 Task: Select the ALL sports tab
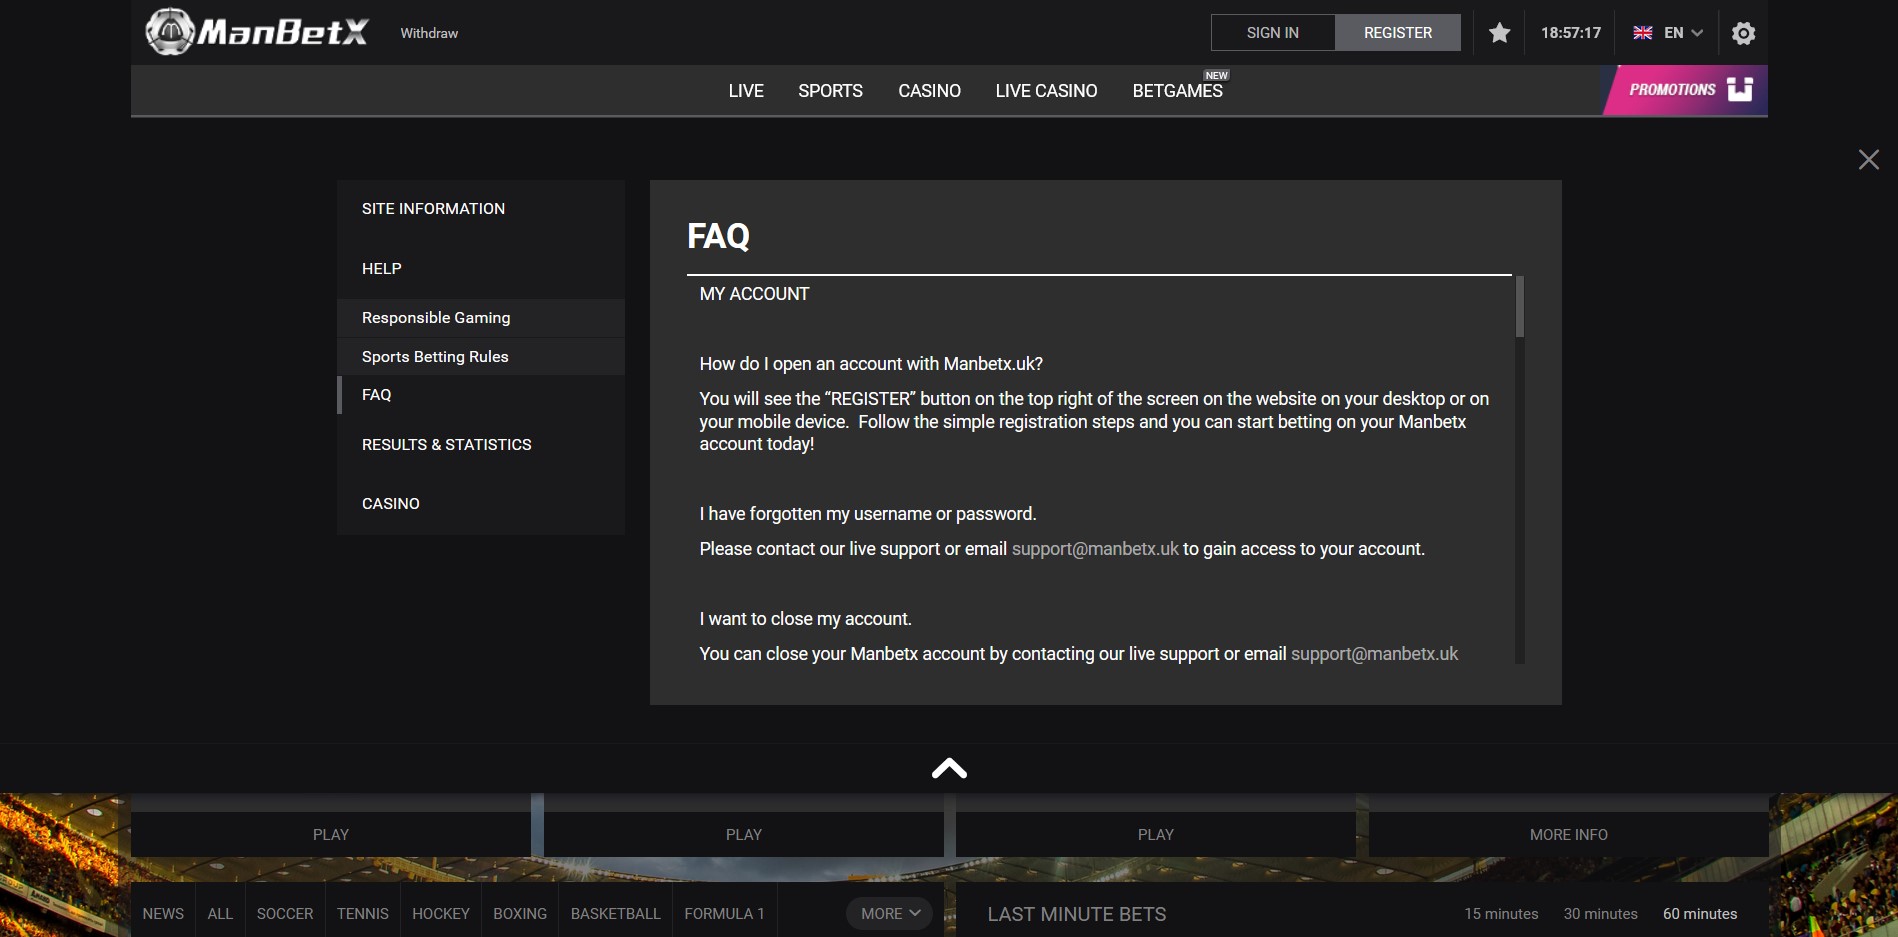click(220, 914)
